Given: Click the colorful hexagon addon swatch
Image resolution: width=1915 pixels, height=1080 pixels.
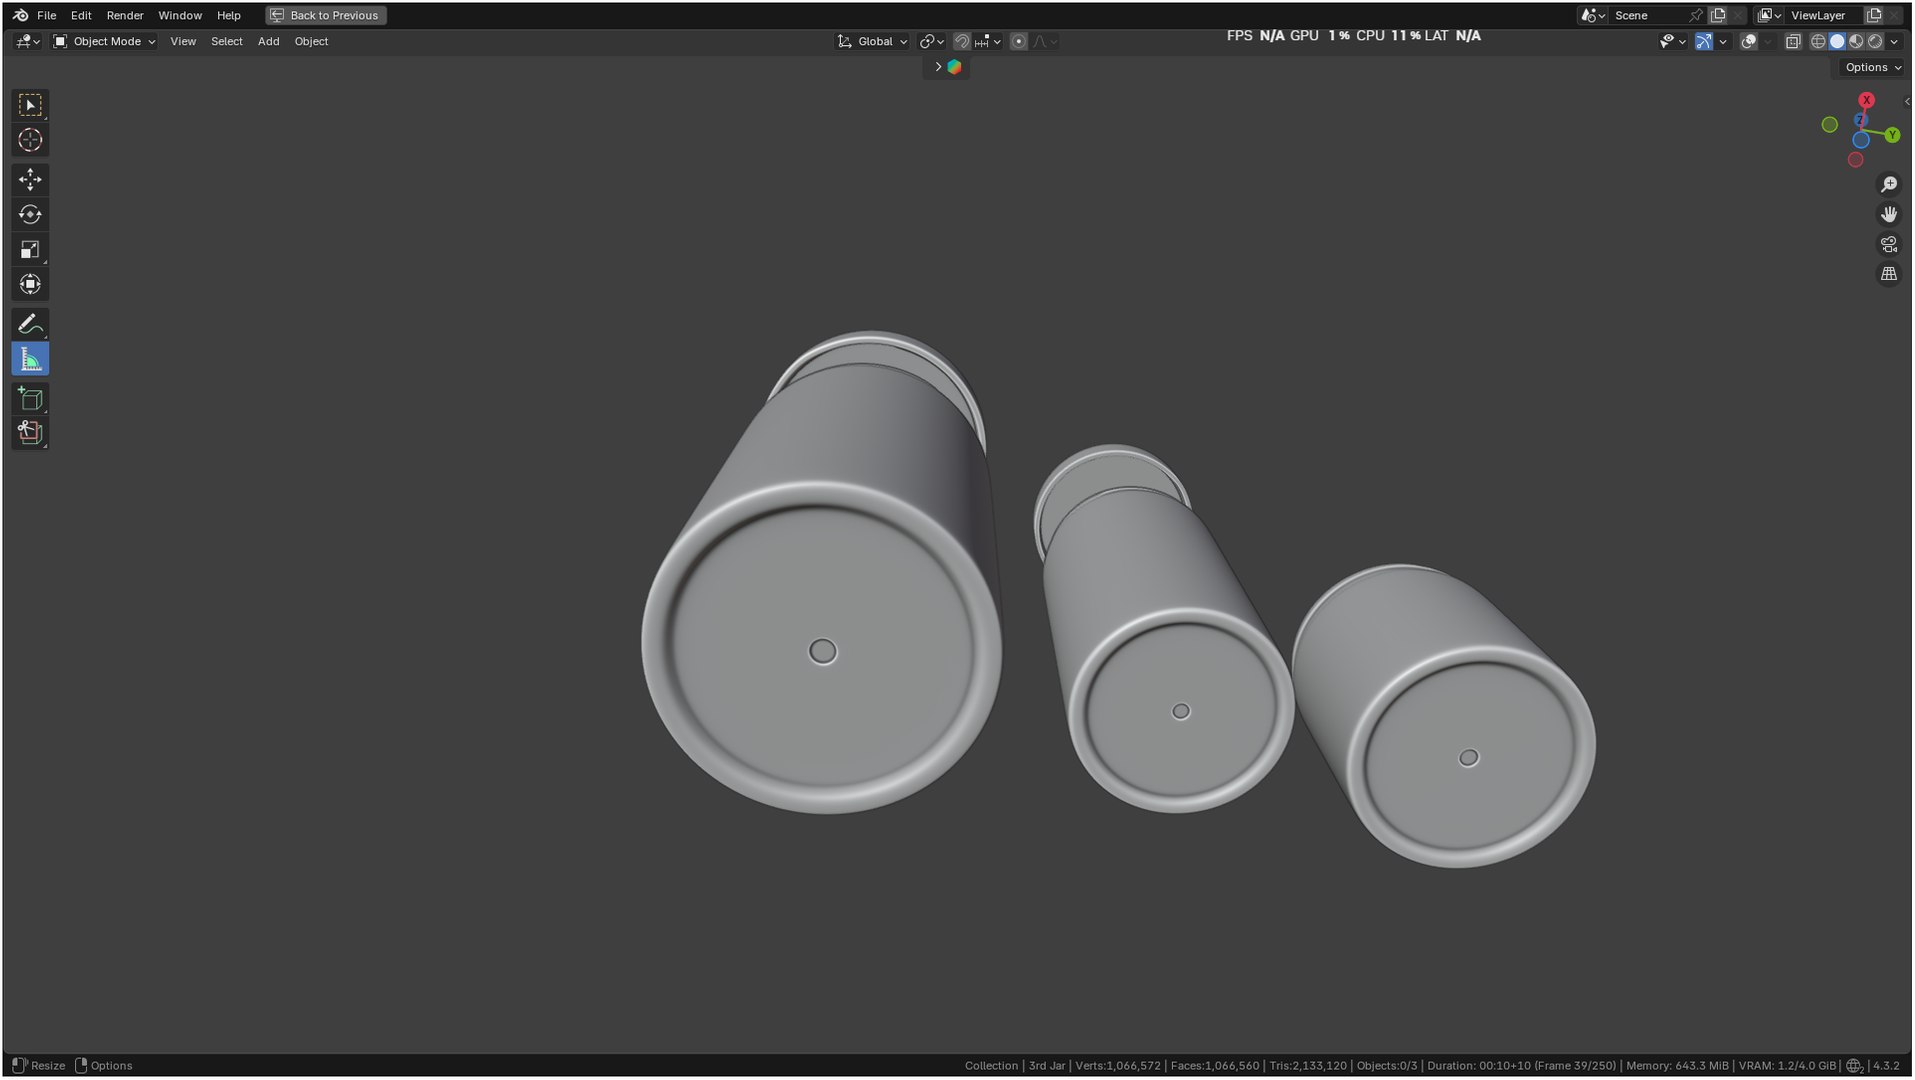Looking at the screenshot, I should pos(954,67).
